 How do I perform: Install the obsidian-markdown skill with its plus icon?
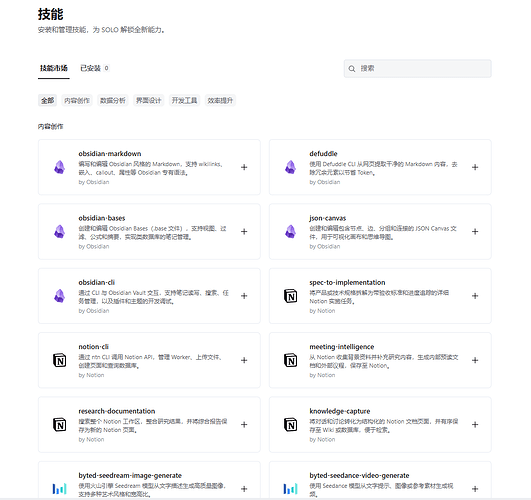tap(244, 167)
